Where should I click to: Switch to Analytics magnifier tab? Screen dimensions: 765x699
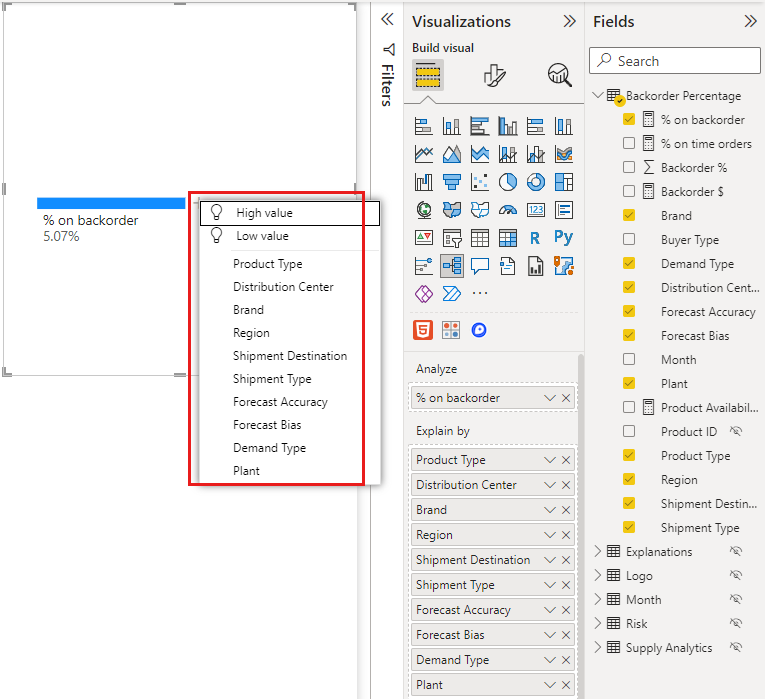click(559, 76)
